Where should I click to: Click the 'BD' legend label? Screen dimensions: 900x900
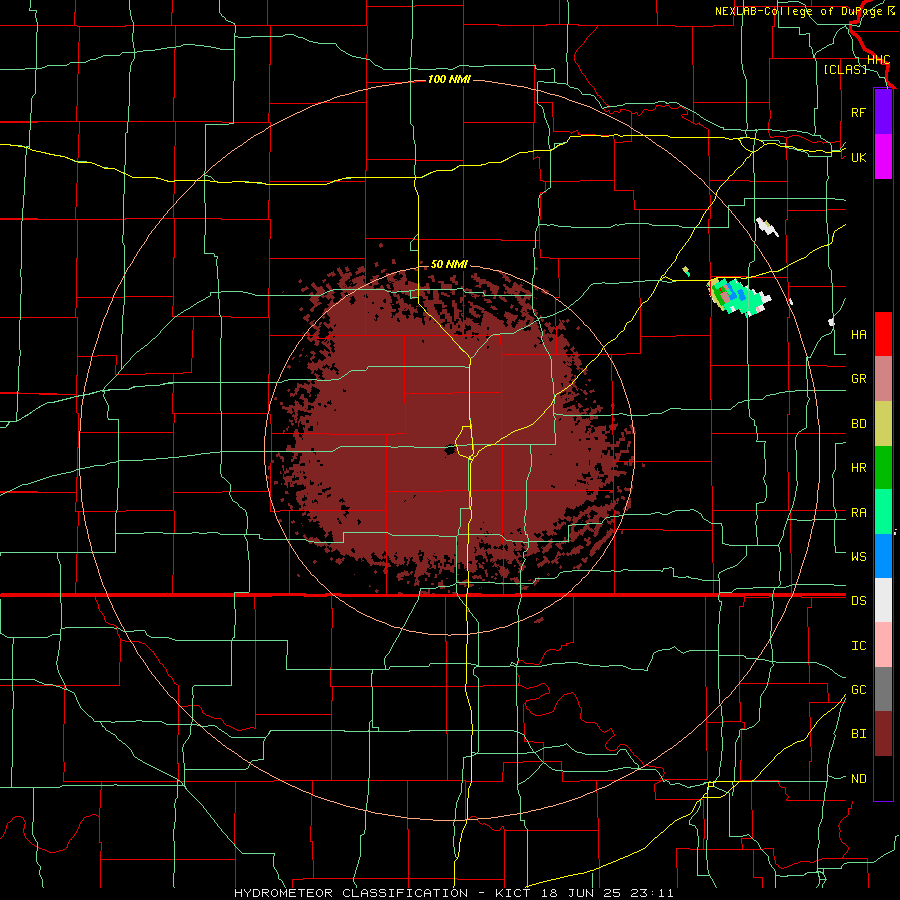pyautogui.click(x=858, y=424)
